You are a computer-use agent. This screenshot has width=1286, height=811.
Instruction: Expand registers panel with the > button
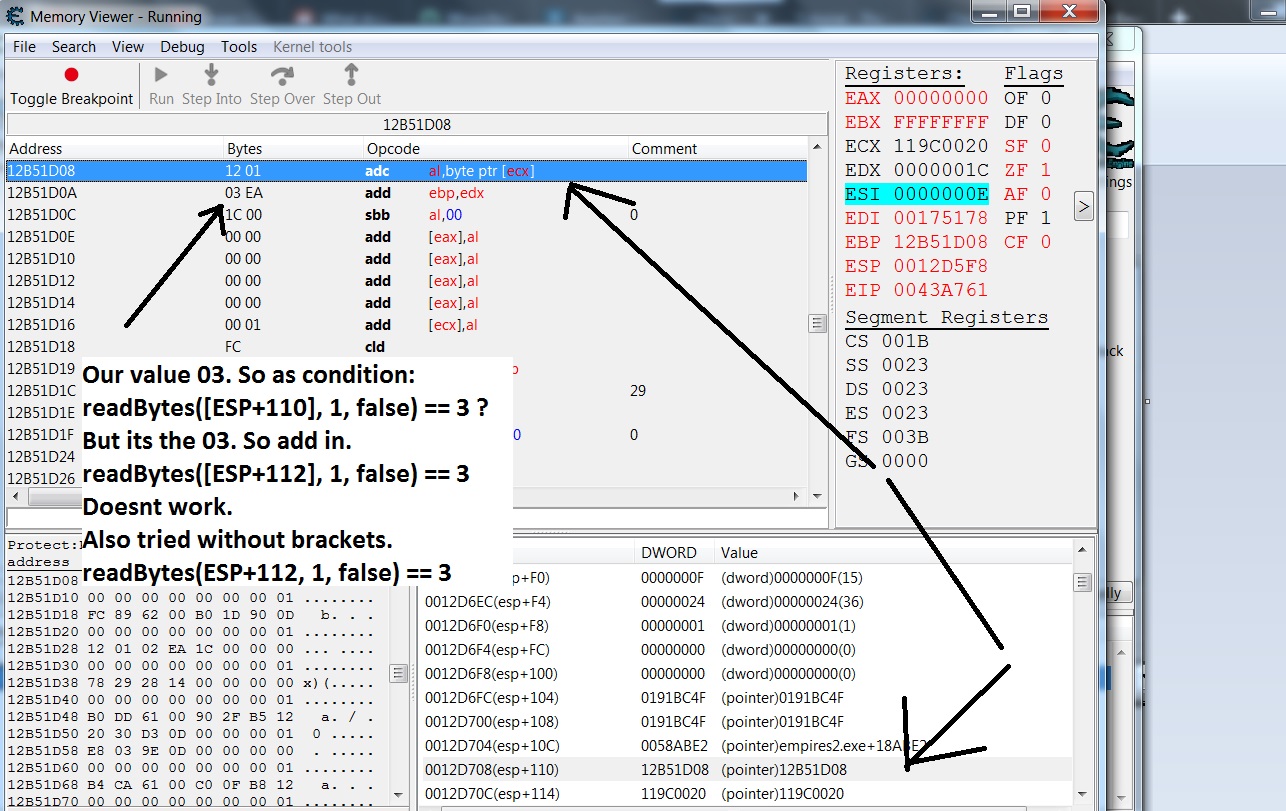click(x=1083, y=206)
